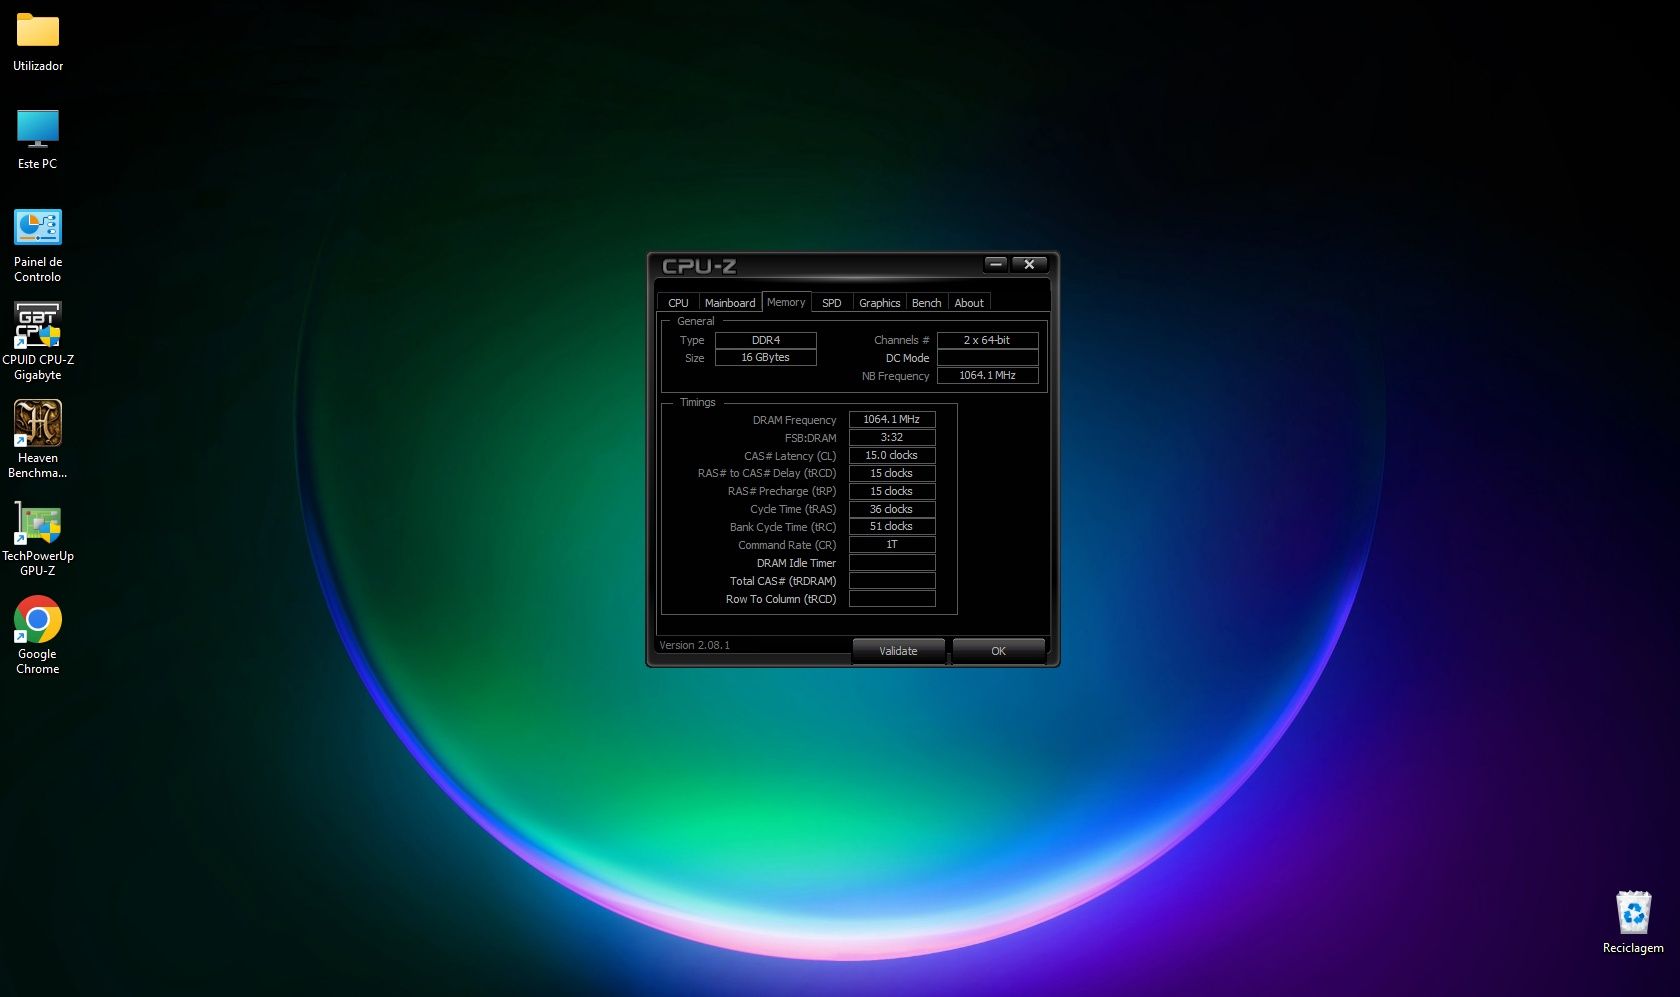The height and width of the screenshot is (997, 1680).
Task: Click the Bank Cycle Time (tRC) label
Action: click(783, 527)
